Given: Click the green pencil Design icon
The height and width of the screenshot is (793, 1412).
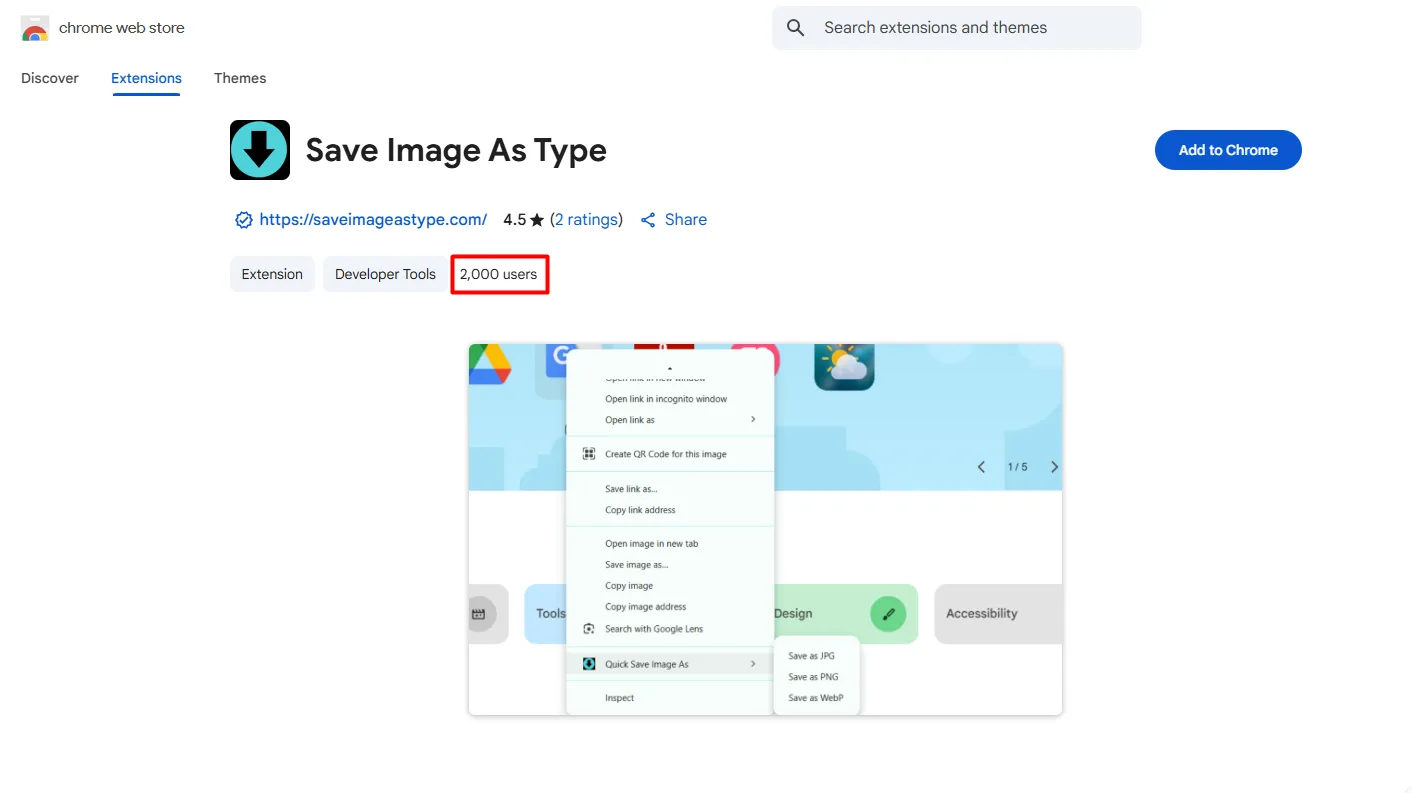Looking at the screenshot, I should (x=888, y=614).
